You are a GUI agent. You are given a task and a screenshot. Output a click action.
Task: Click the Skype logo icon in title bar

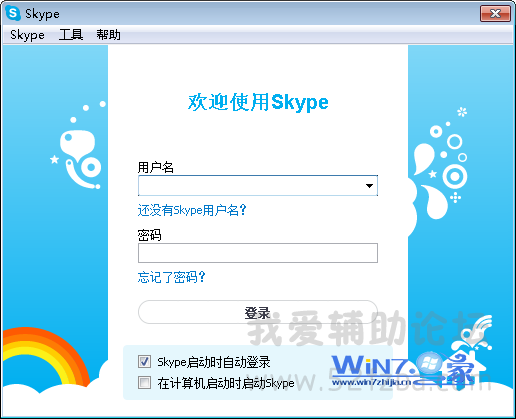click(13, 13)
